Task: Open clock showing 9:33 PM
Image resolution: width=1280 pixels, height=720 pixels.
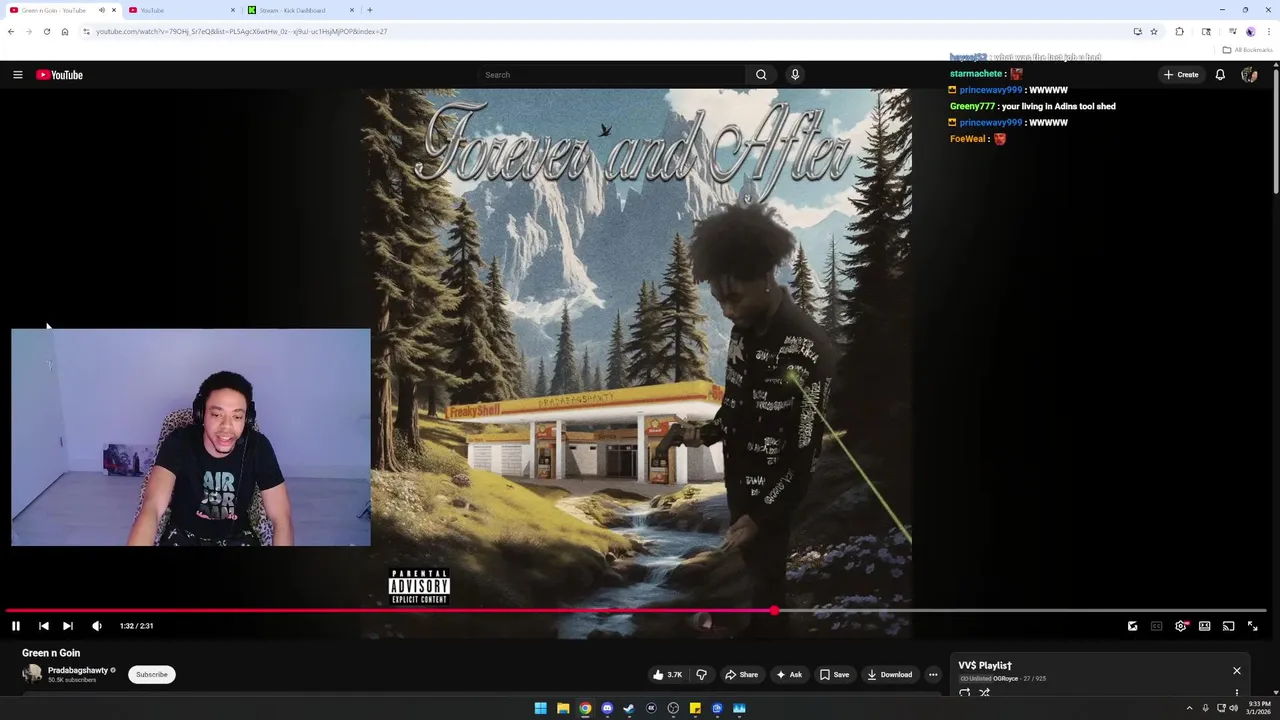Action: coord(1257,708)
